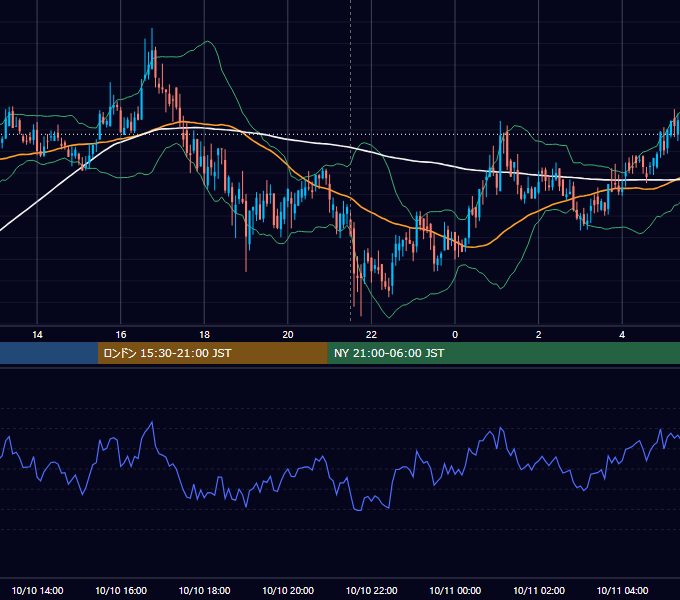Image resolution: width=680 pixels, height=600 pixels.
Task: Click the 10/10 18:00 date label
Action: 204,590
